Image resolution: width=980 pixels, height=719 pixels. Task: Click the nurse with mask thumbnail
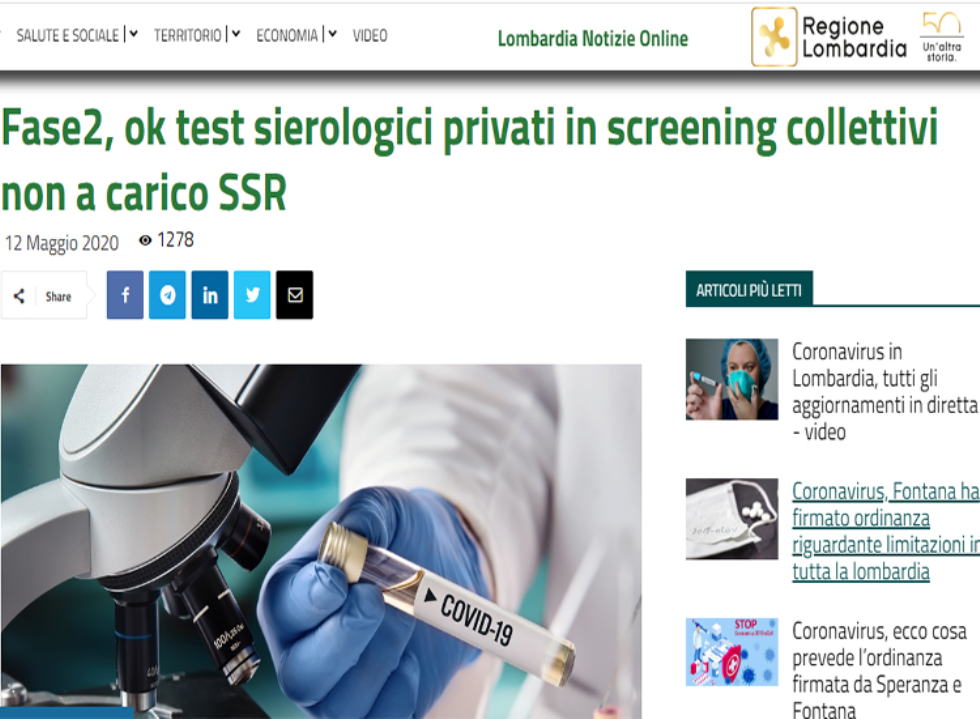(x=732, y=380)
